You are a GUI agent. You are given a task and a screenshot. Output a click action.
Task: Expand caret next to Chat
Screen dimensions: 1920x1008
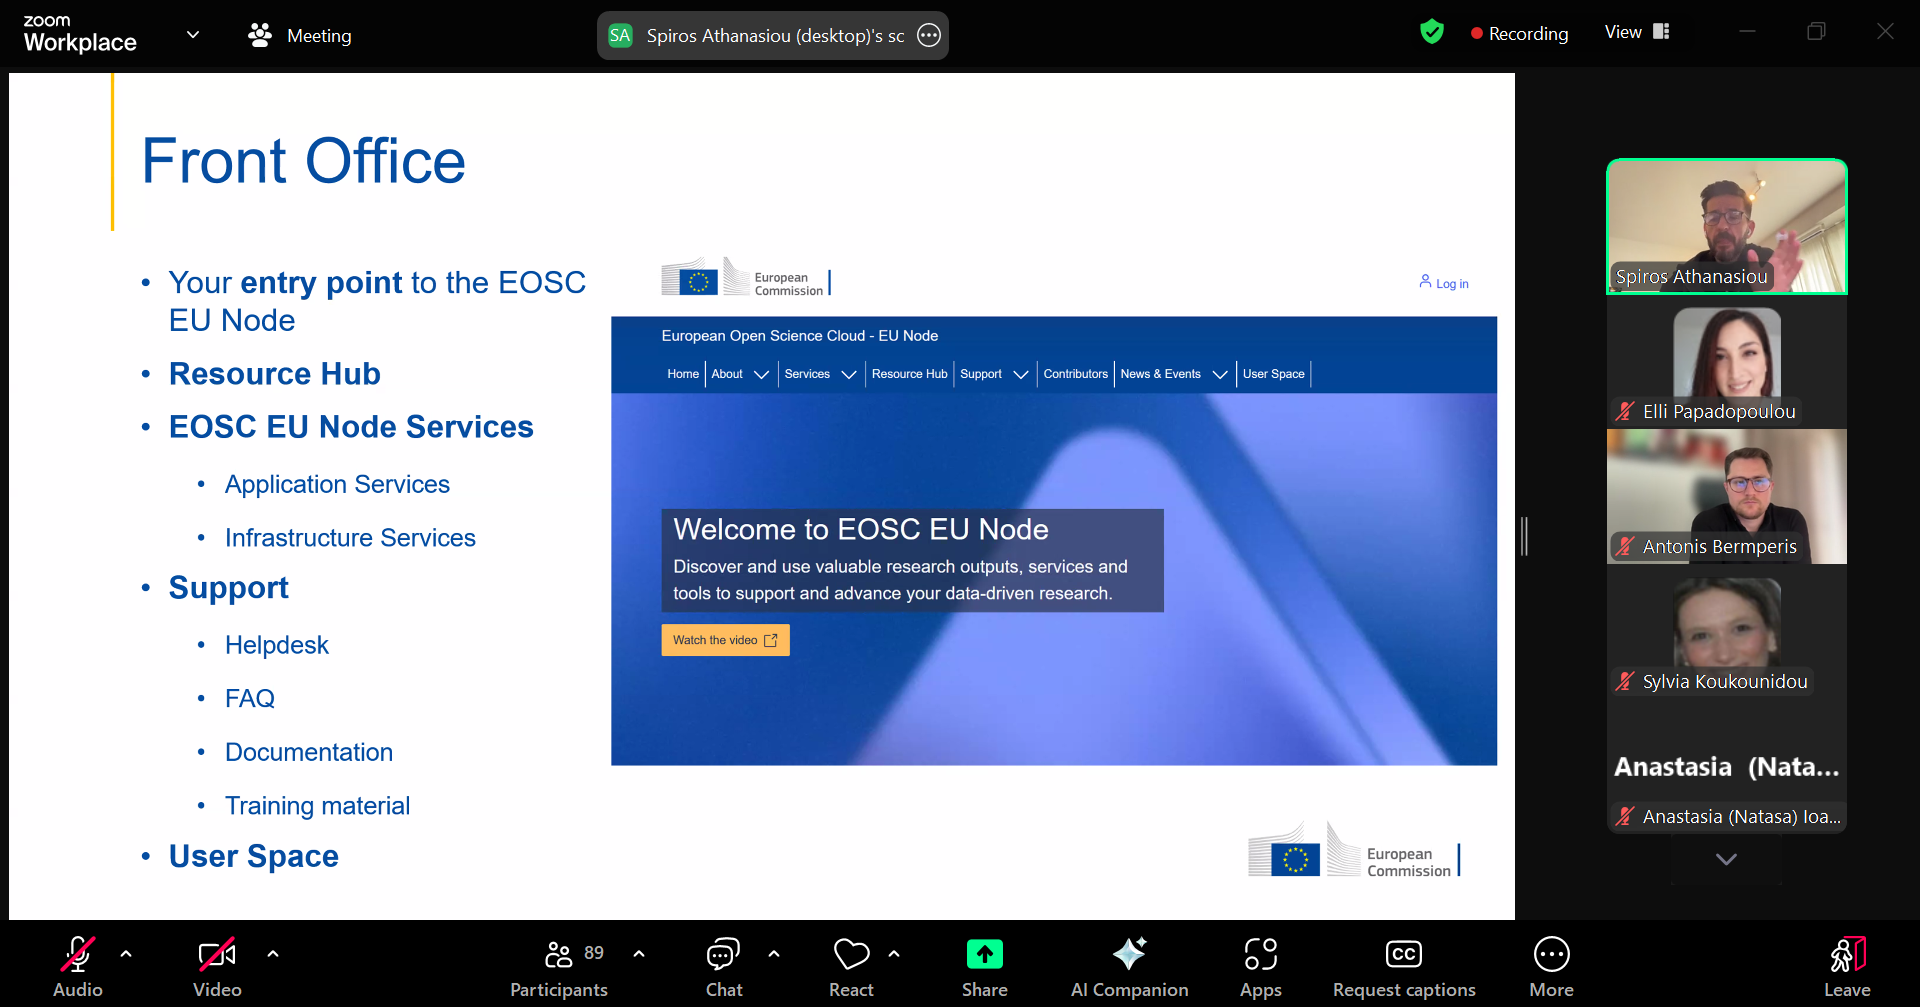click(774, 954)
